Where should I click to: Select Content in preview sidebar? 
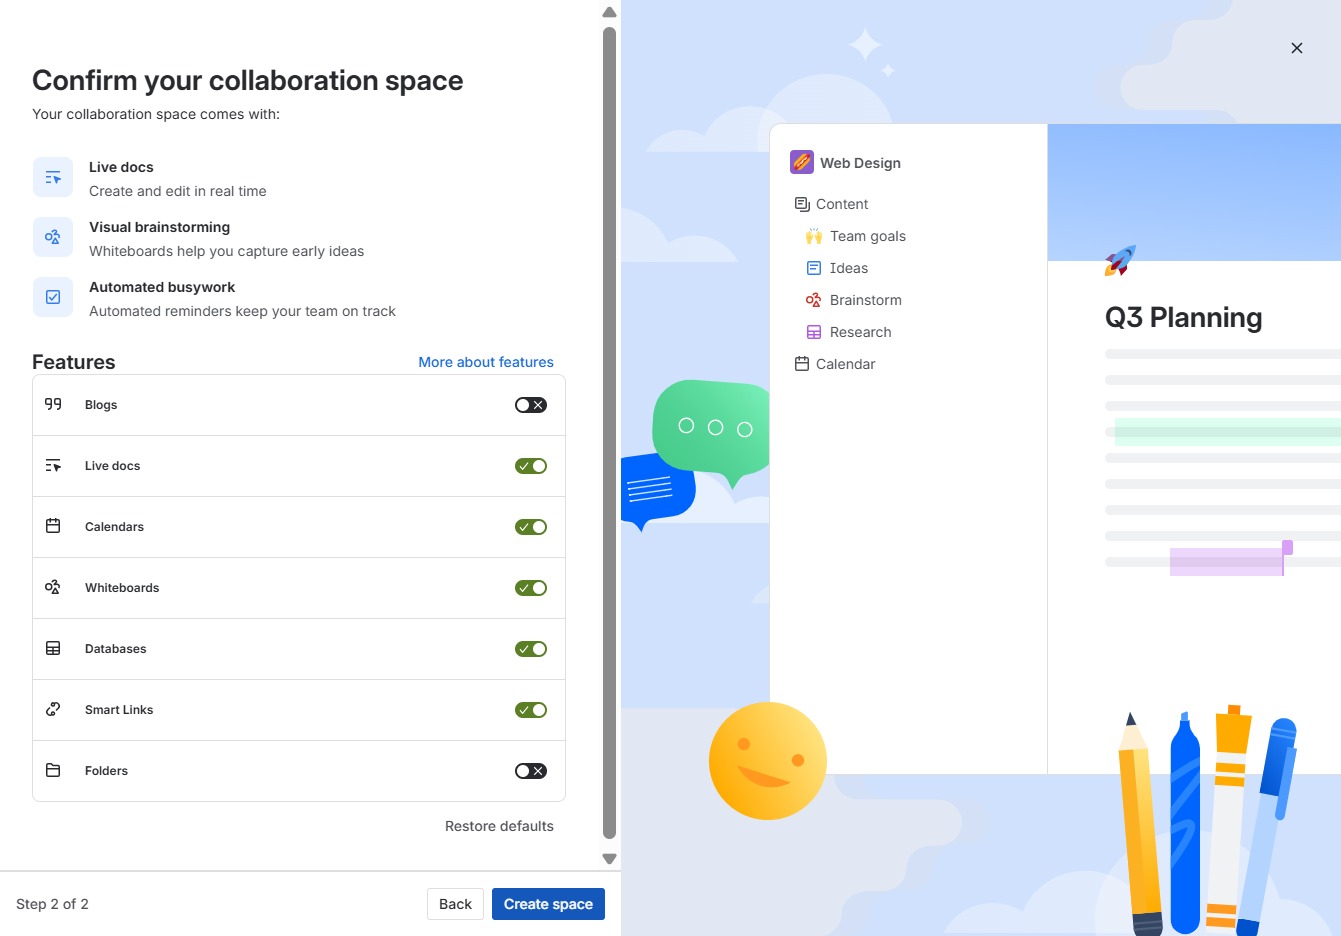842,204
